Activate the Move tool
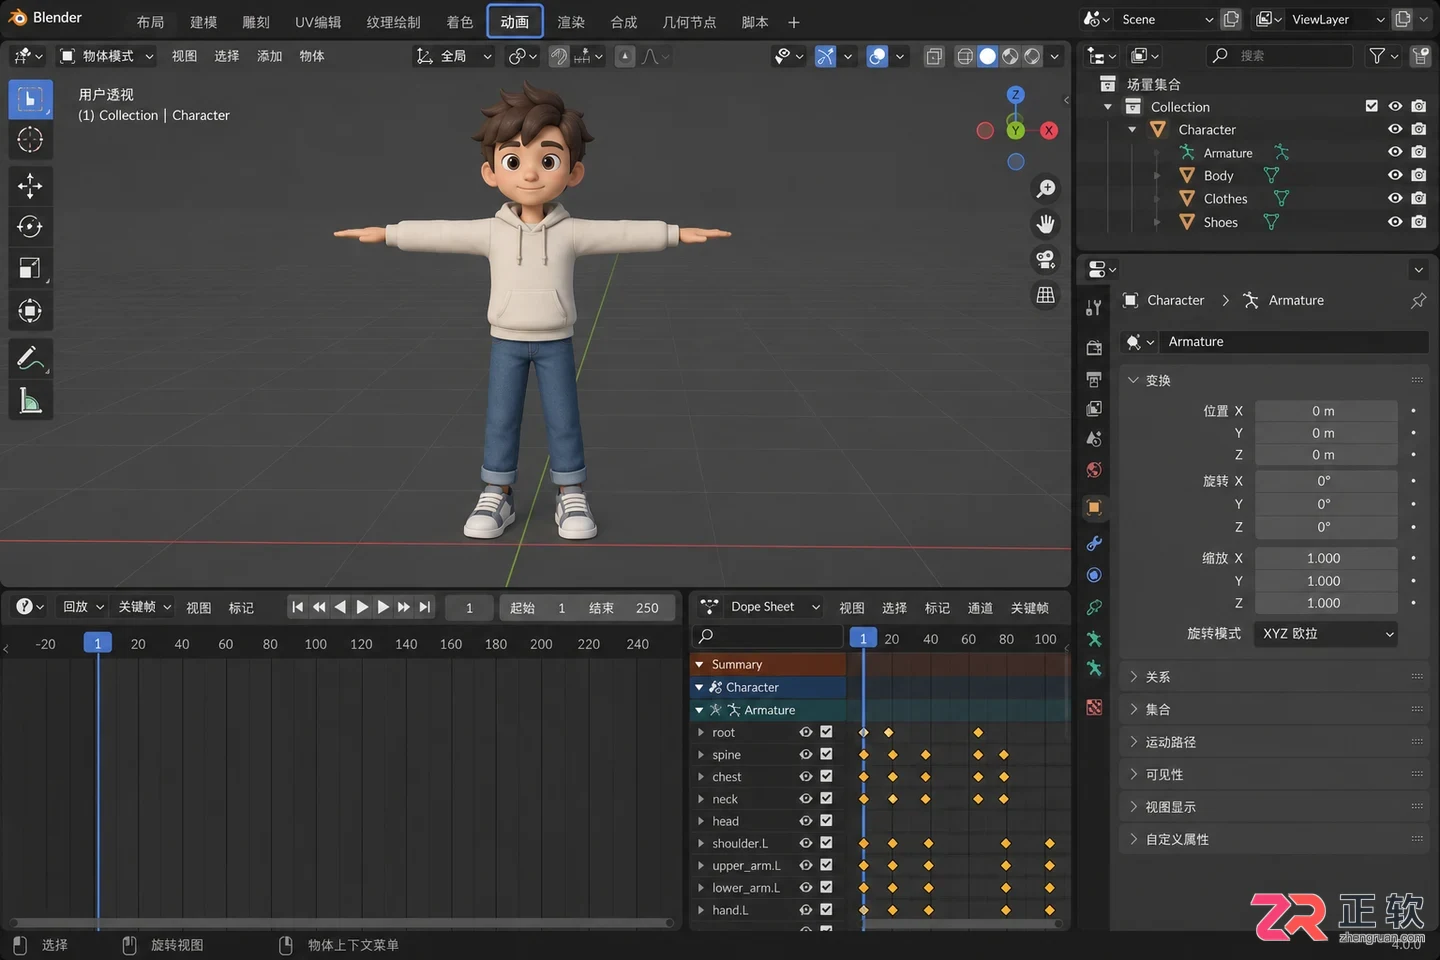Viewport: 1440px width, 960px height. click(30, 185)
